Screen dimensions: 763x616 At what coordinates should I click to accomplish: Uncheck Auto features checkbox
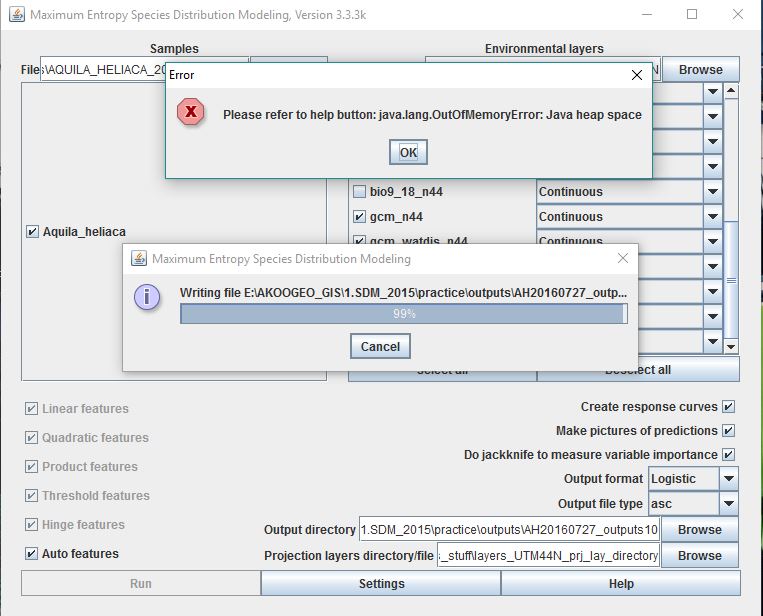tap(31, 553)
